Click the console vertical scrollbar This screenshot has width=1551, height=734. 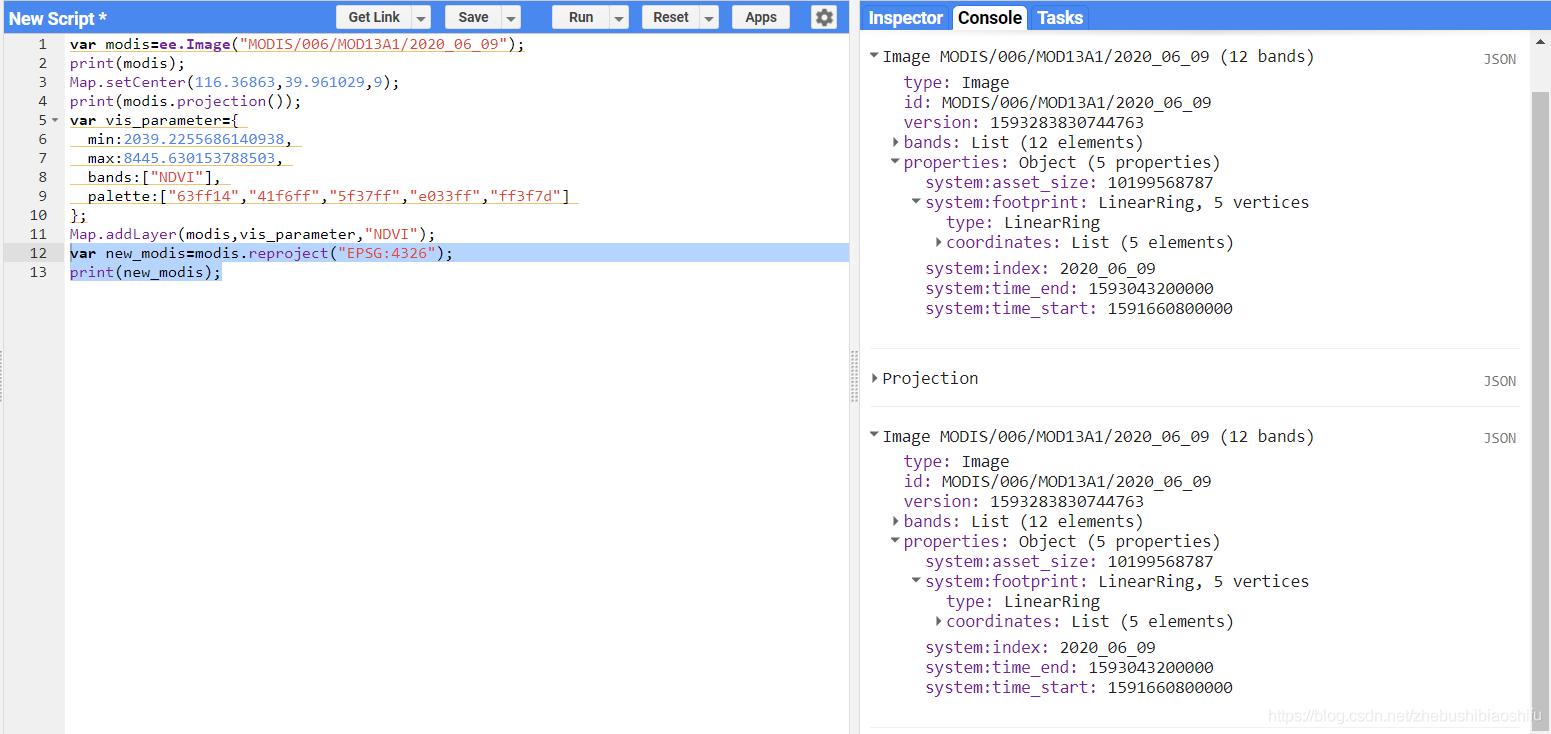(1540, 400)
